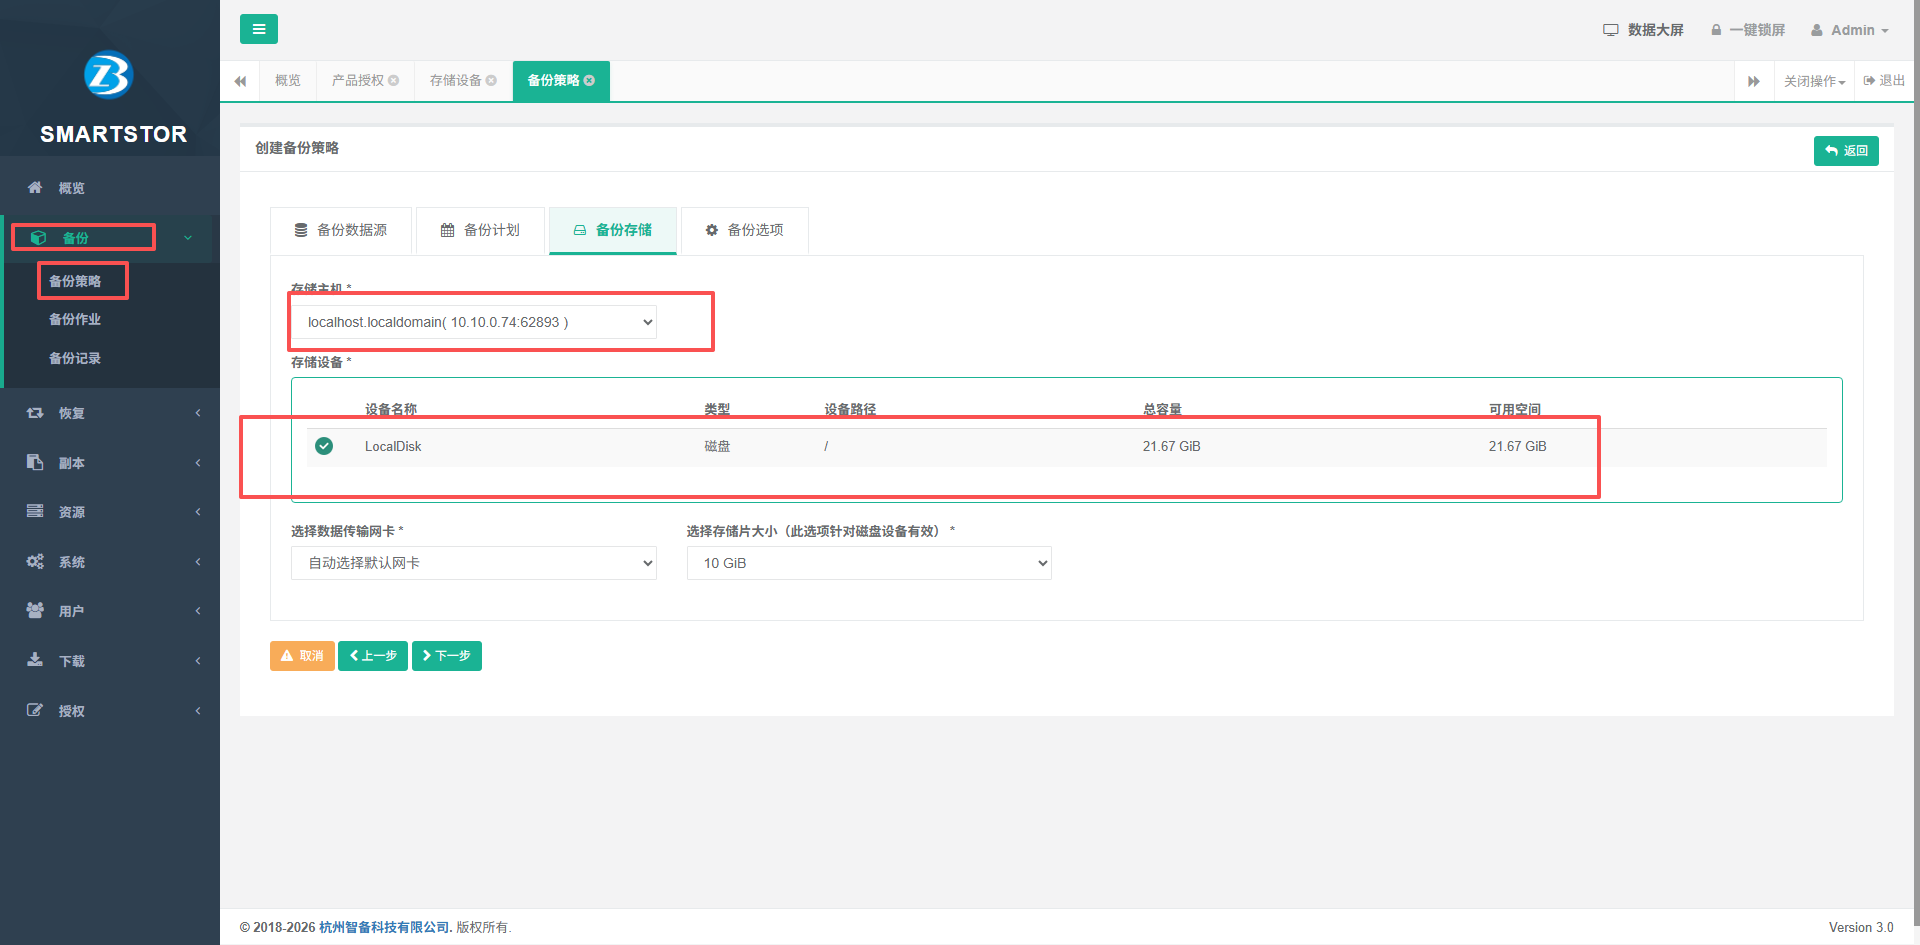The image size is (1920, 945).
Task: Open 备份作业 in the sidebar submenu
Action: [x=75, y=319]
